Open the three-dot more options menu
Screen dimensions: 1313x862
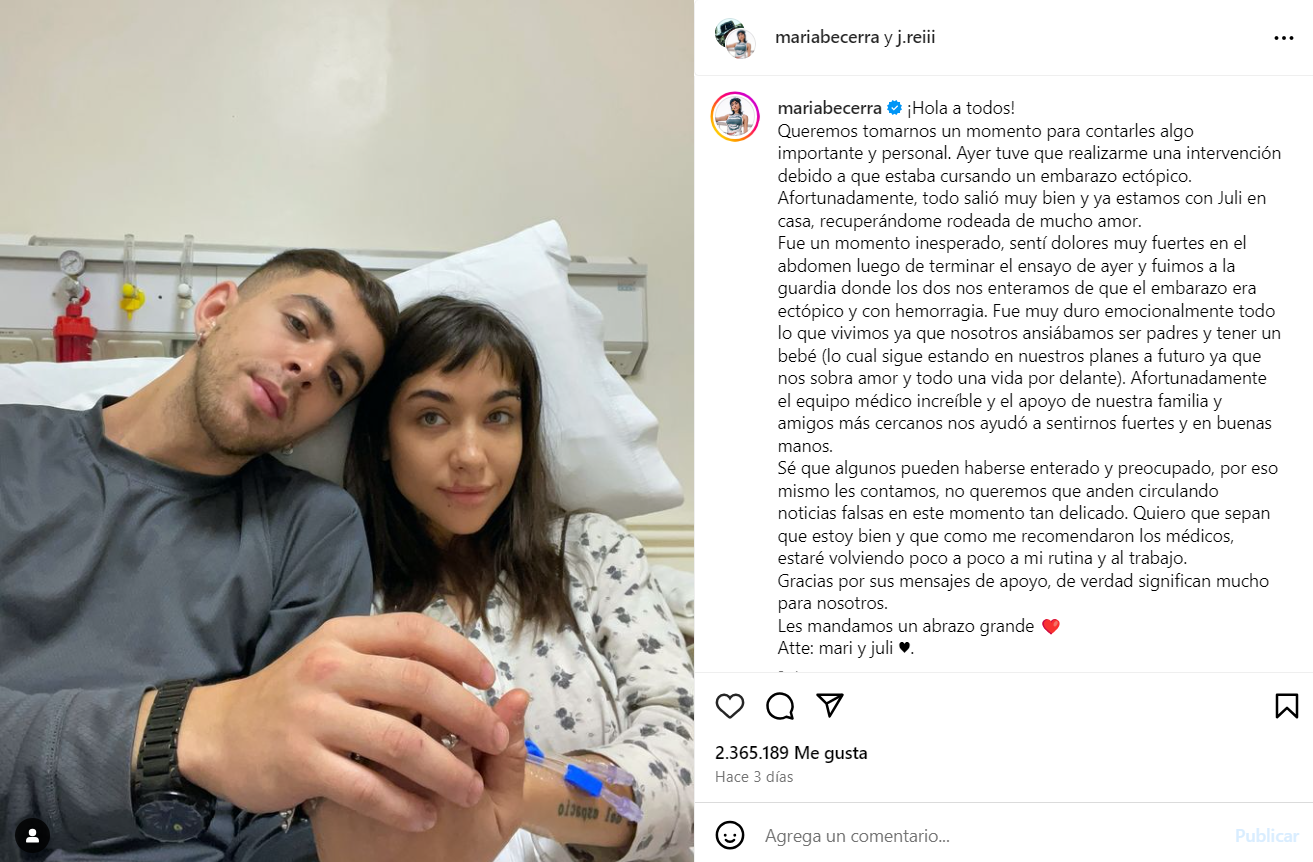1284,38
